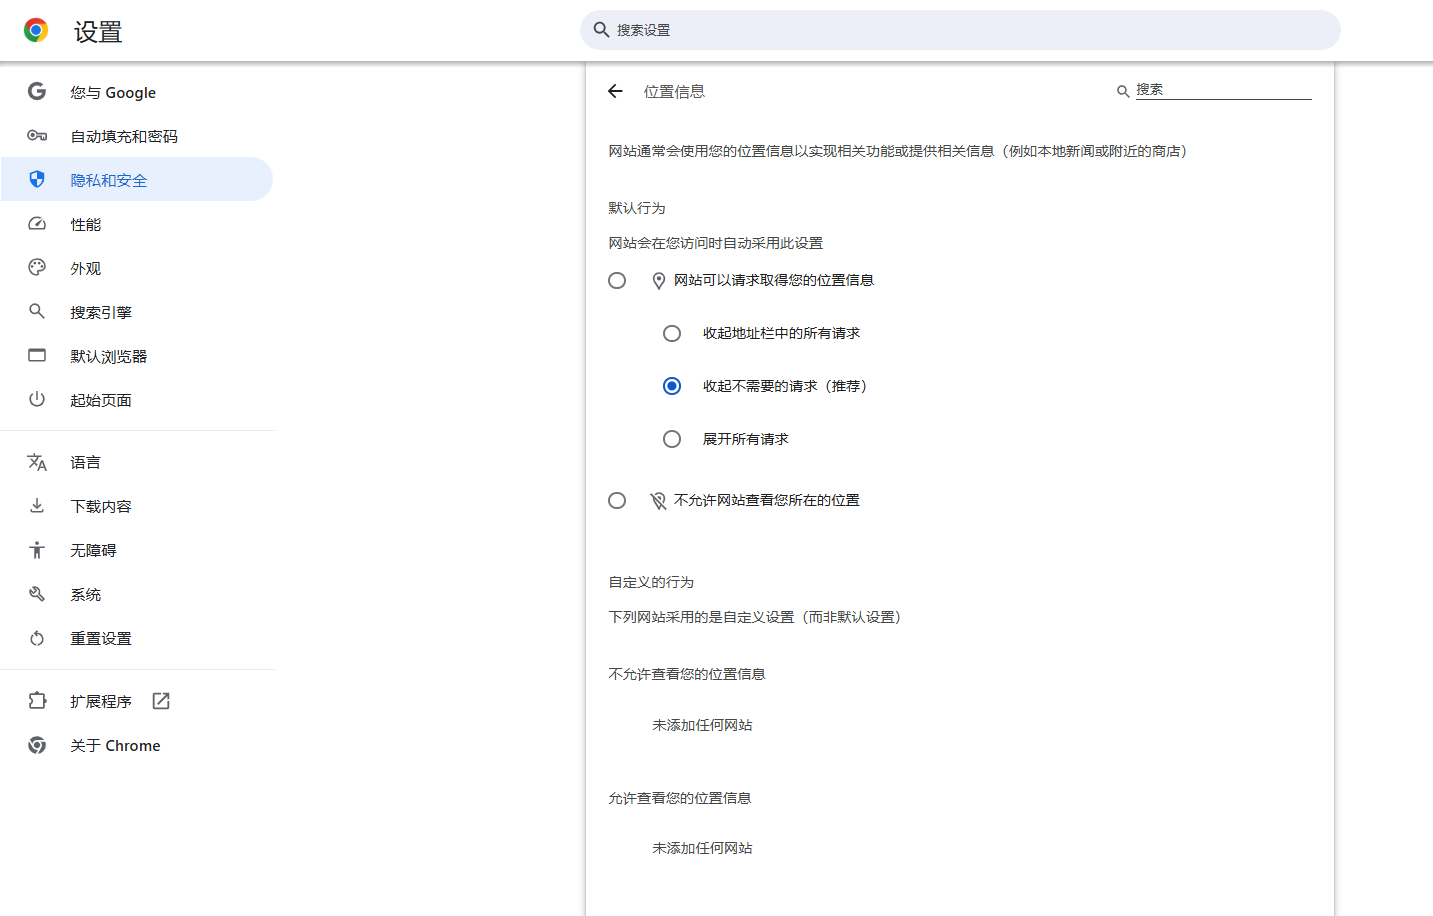1433x916 pixels.
Task: Click the external link icon beside 扩展程序
Action: pyautogui.click(x=161, y=701)
